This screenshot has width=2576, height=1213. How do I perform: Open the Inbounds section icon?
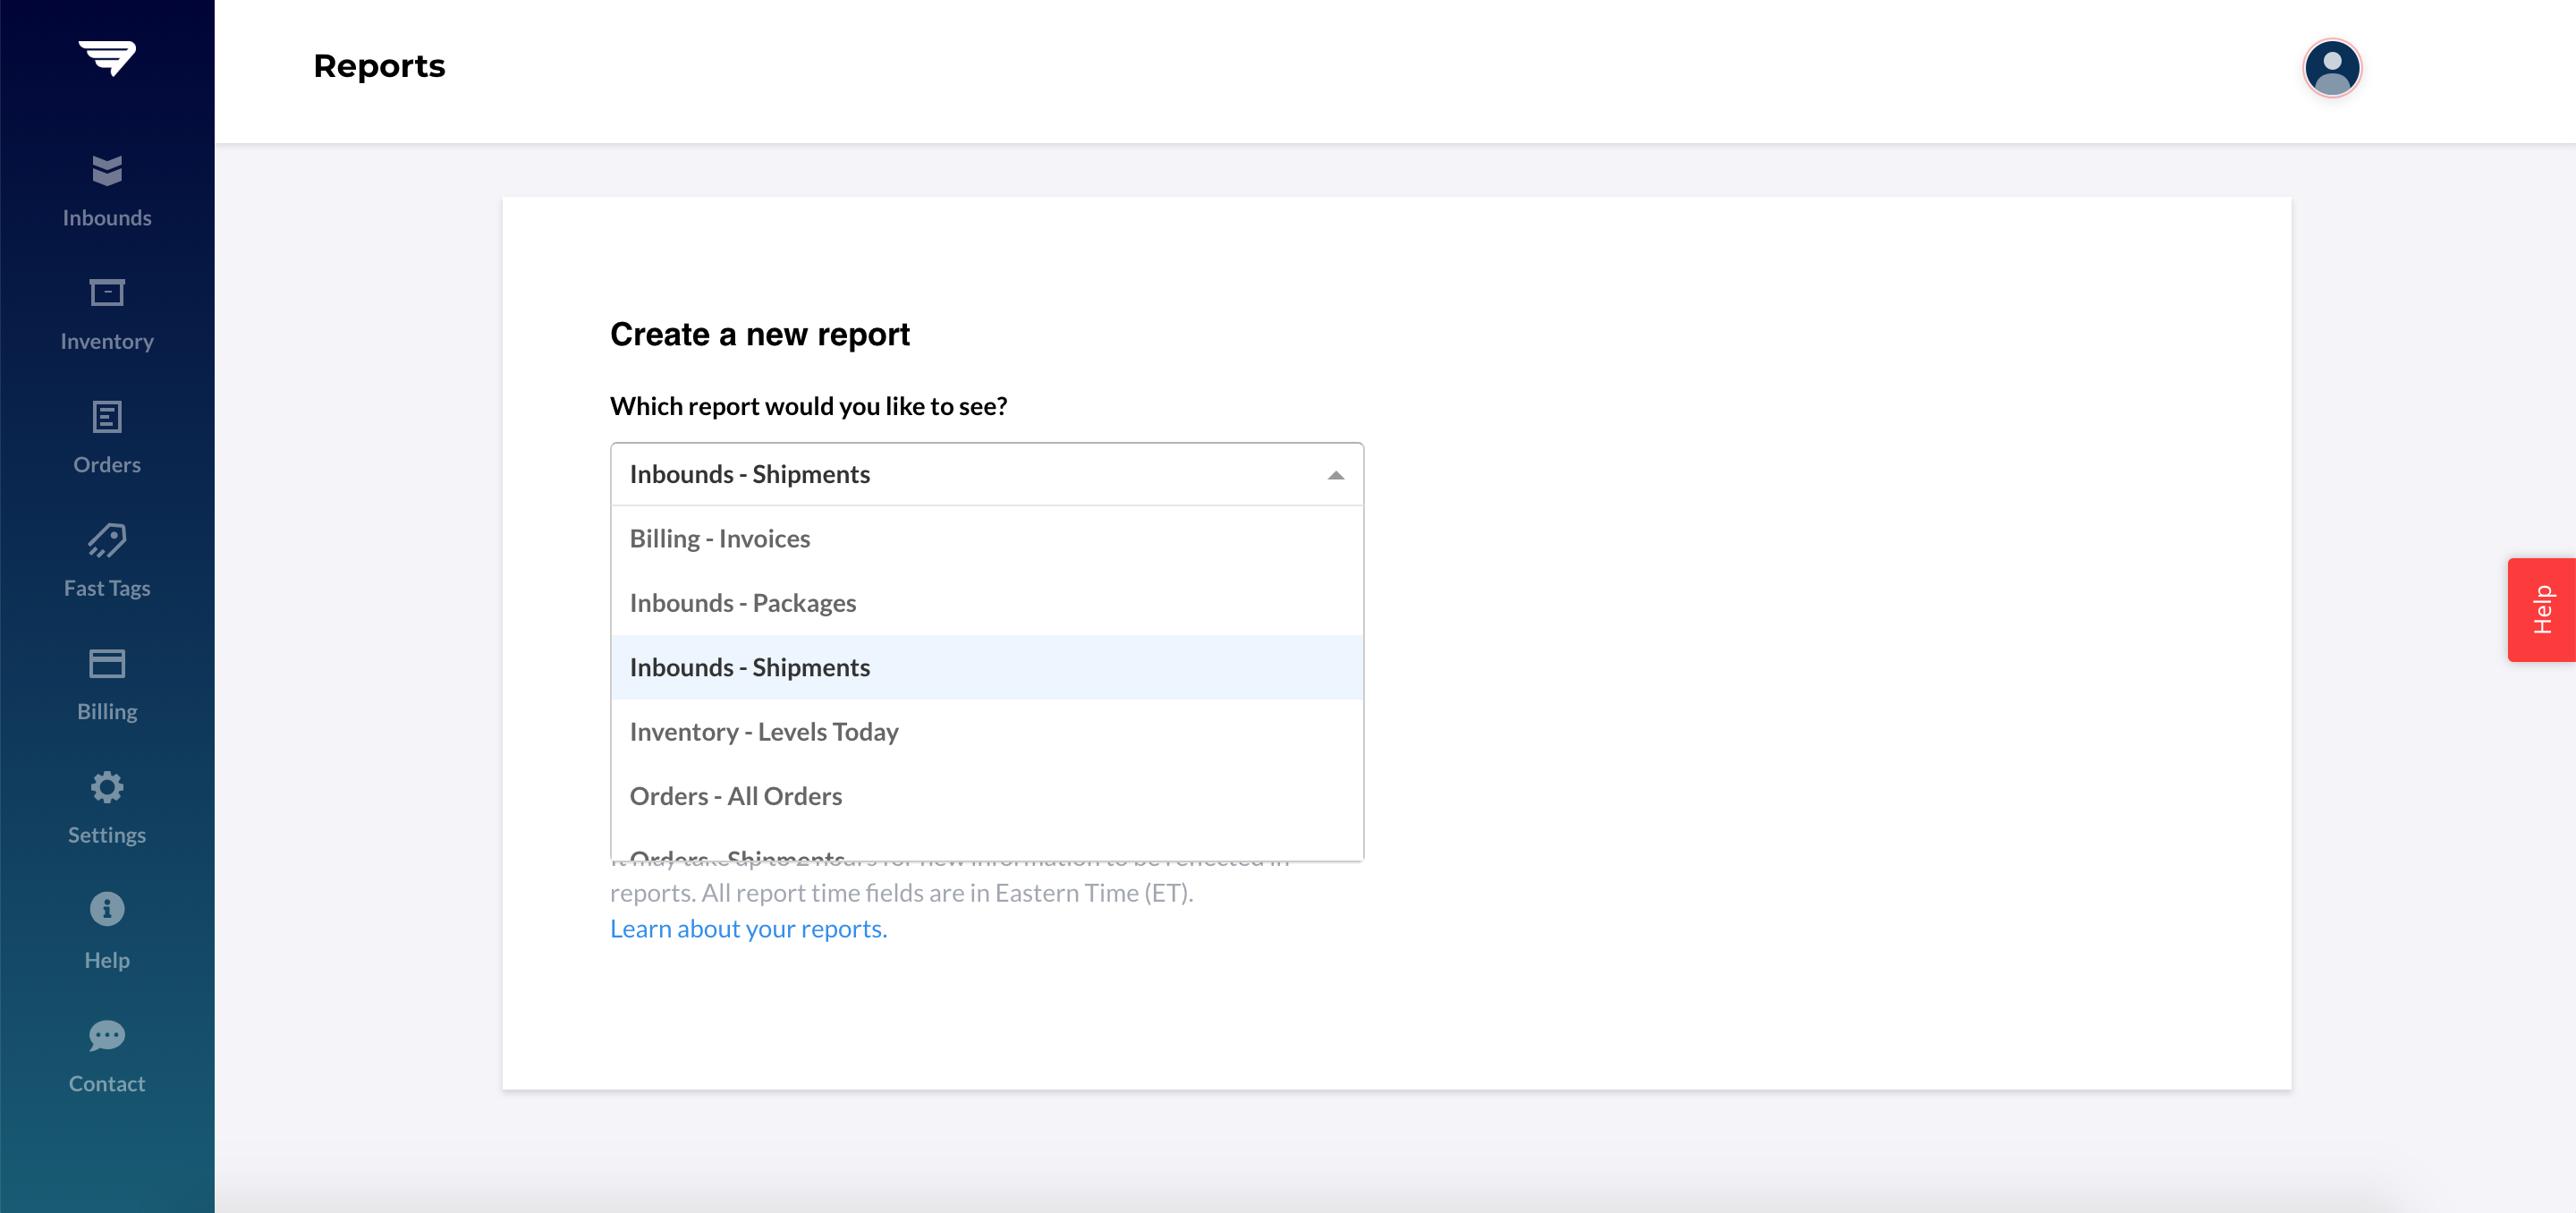[x=107, y=171]
